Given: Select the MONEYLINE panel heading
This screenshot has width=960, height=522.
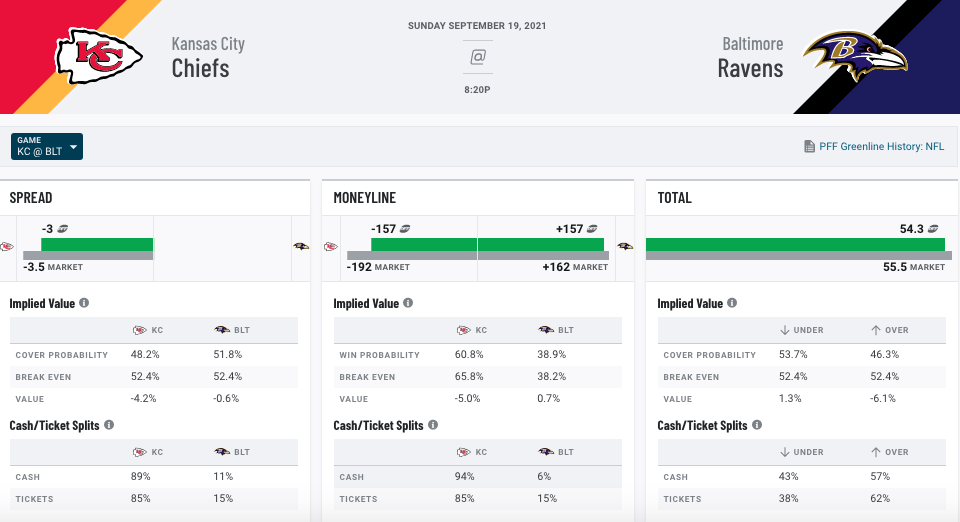Looking at the screenshot, I should pyautogui.click(x=364, y=198).
